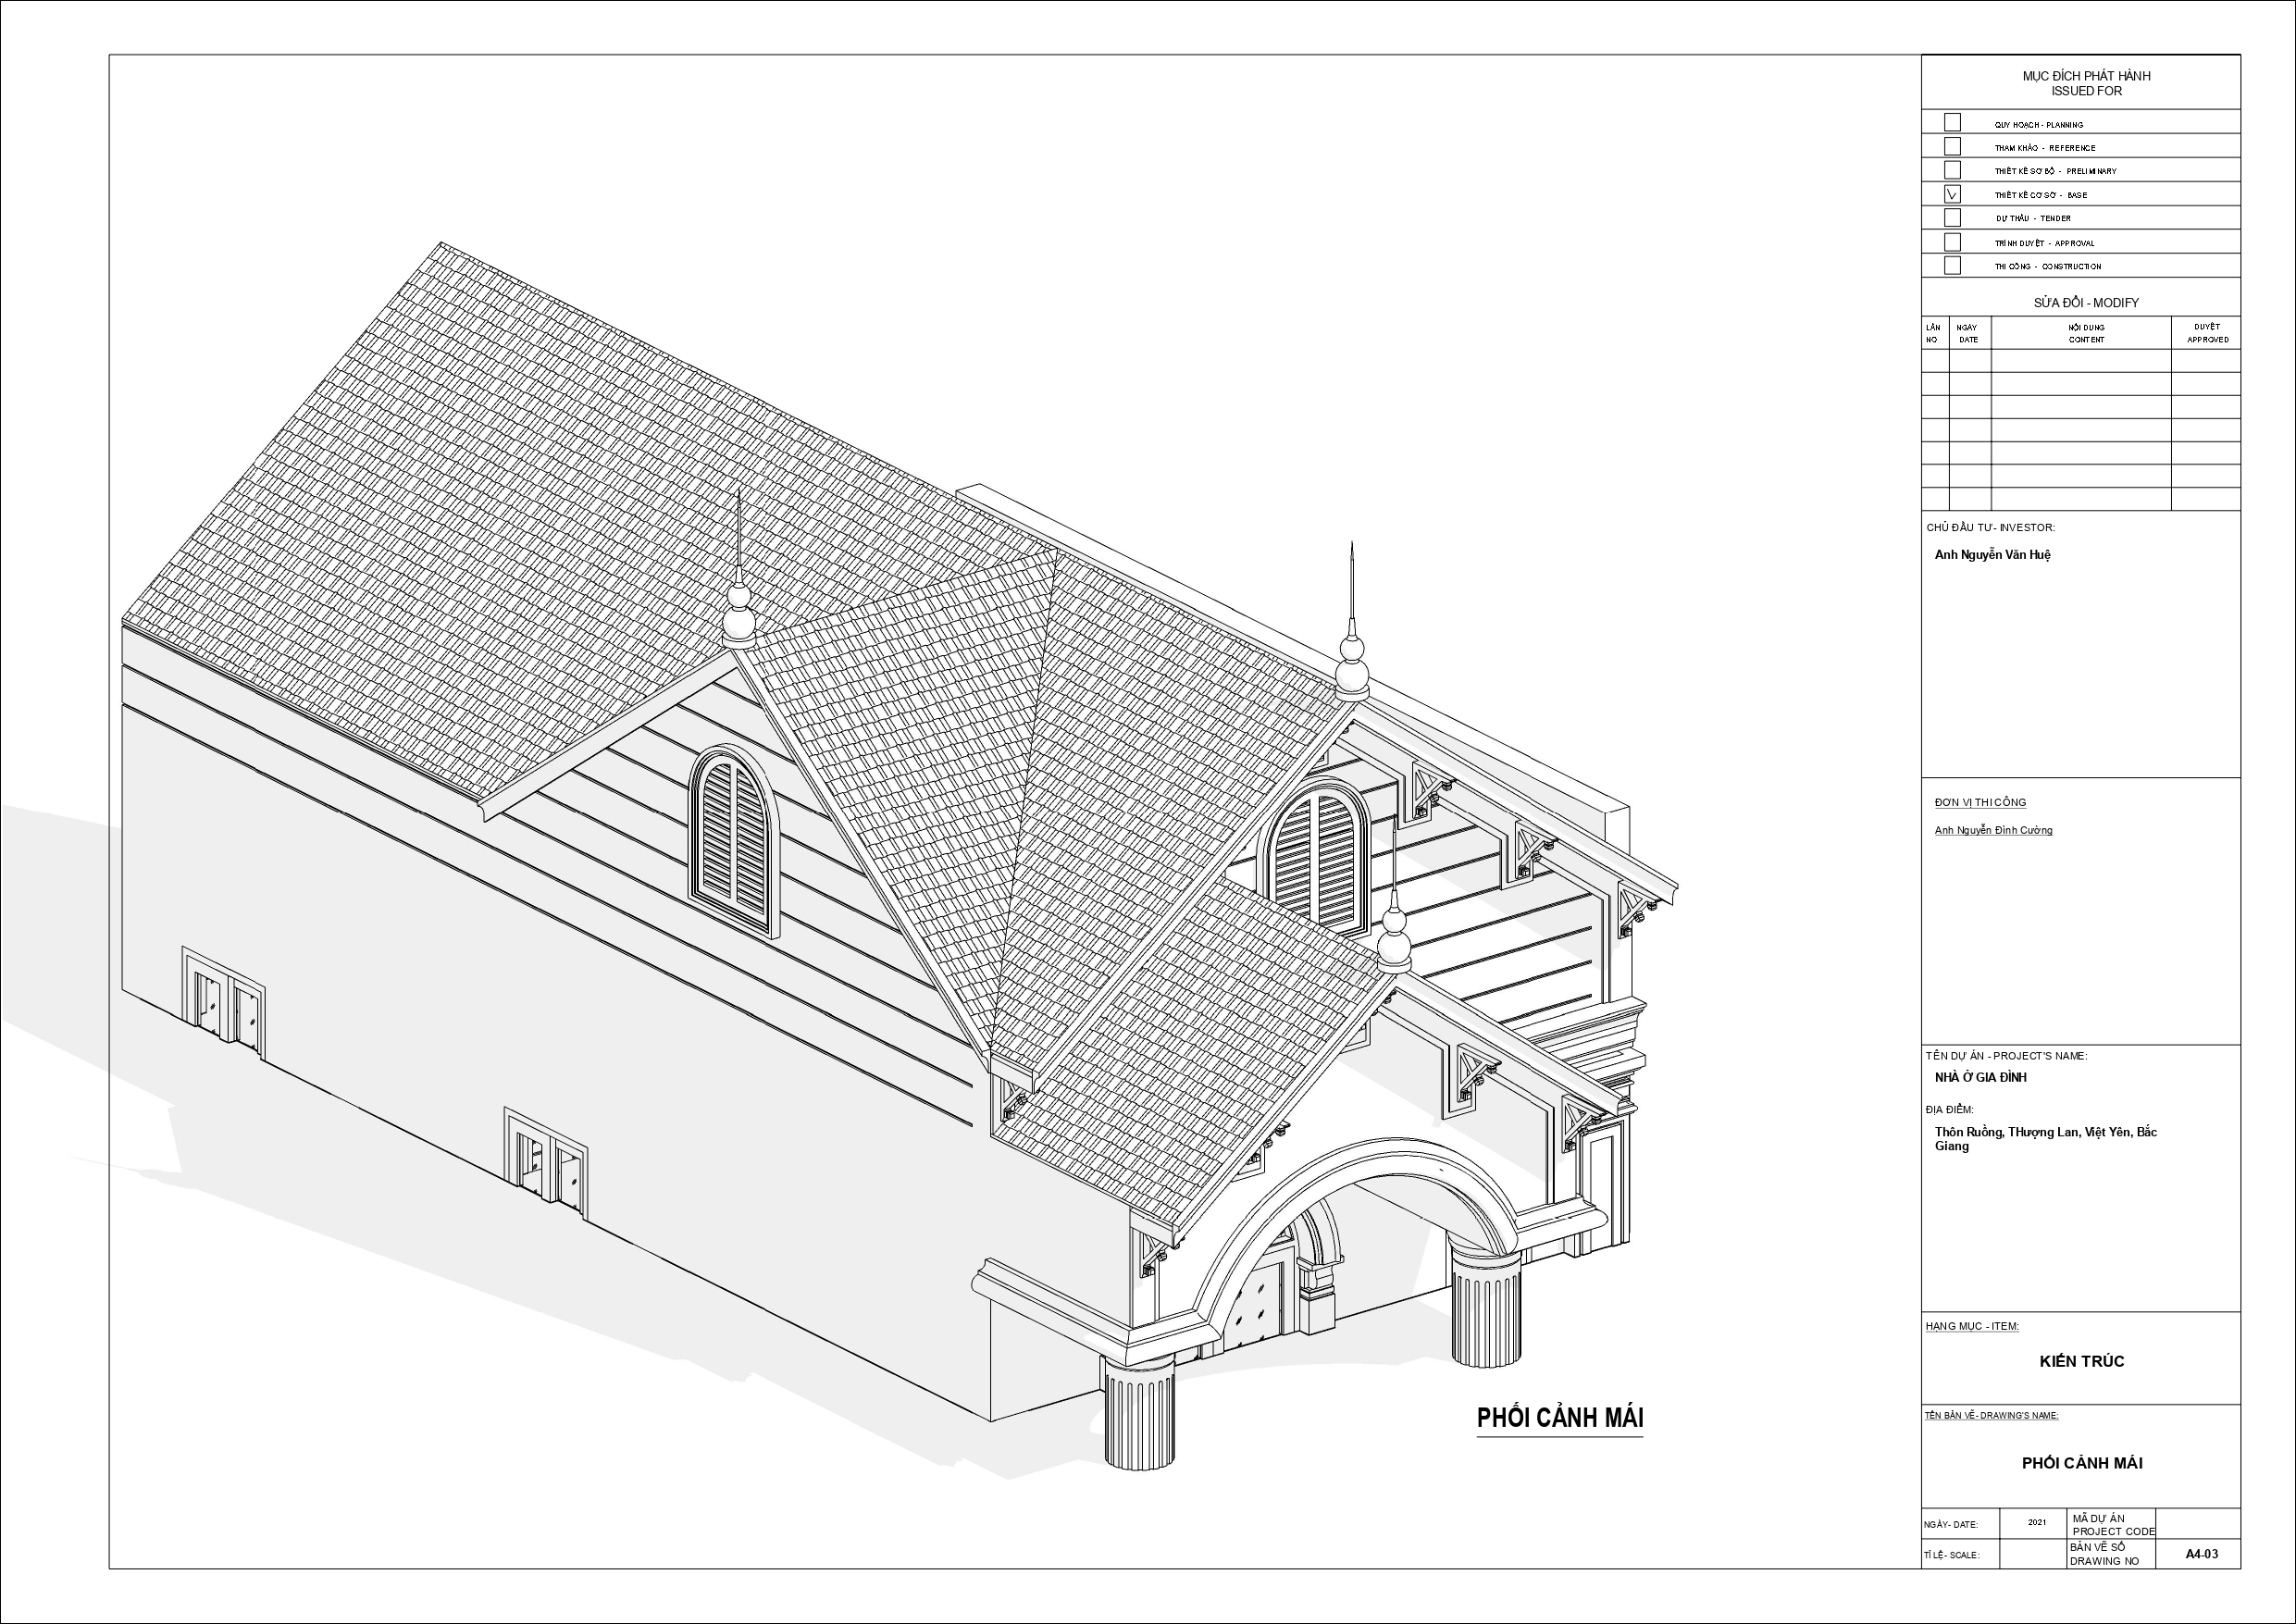Click the 2021 date cell

click(2036, 1523)
